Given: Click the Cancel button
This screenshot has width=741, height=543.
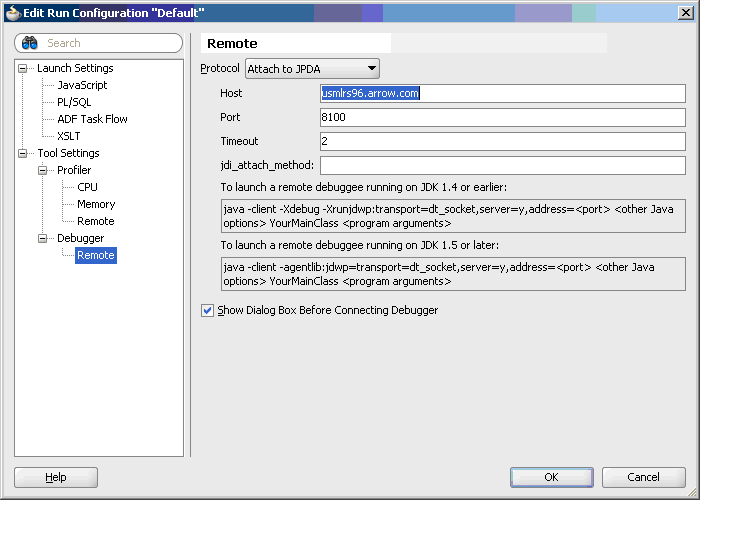Looking at the screenshot, I should pyautogui.click(x=644, y=477).
